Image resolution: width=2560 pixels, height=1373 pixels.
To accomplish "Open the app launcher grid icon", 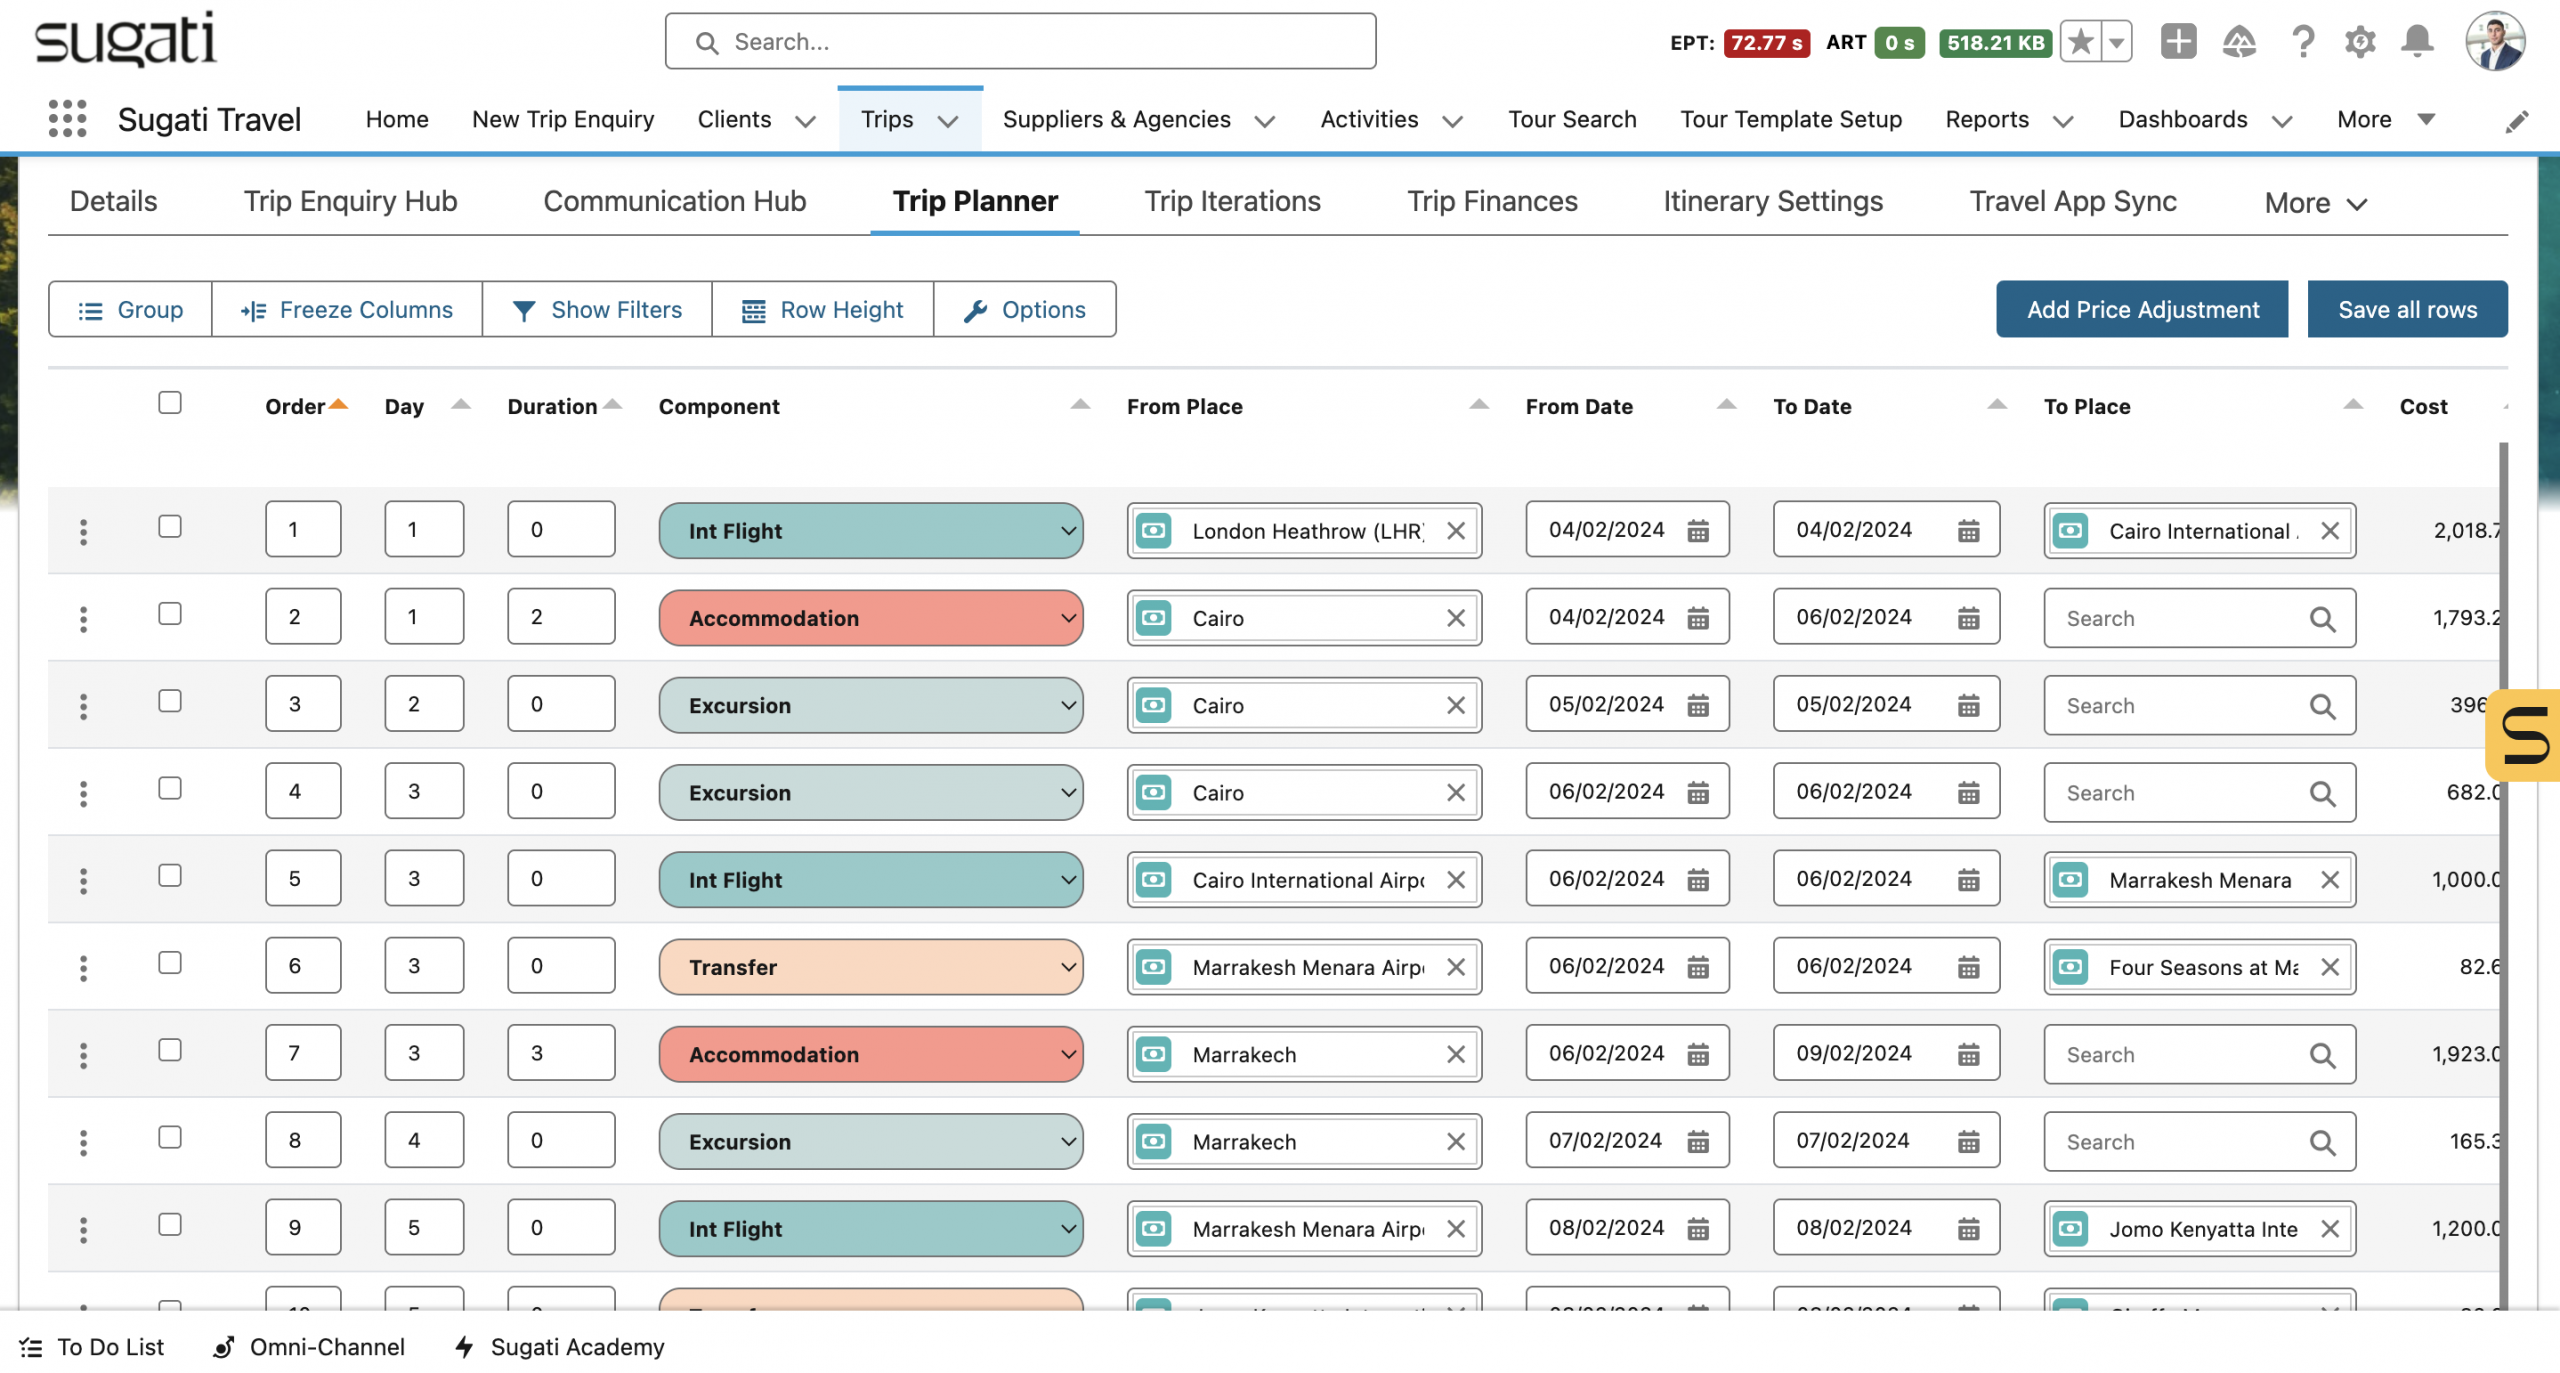I will coord(67,119).
